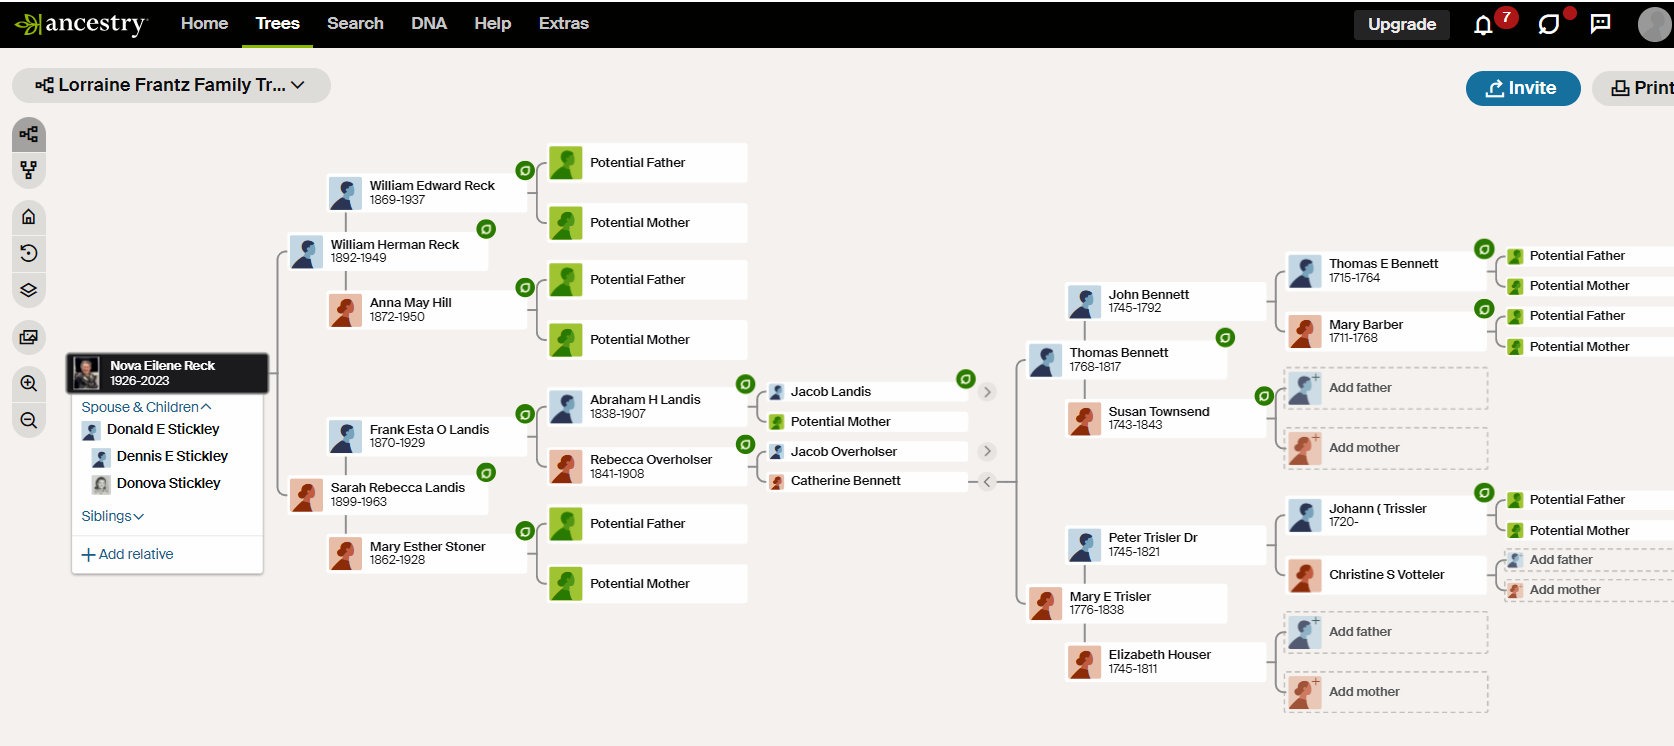Open the Upgrade button
Image resolution: width=1674 pixels, height=746 pixels.
pos(1401,24)
